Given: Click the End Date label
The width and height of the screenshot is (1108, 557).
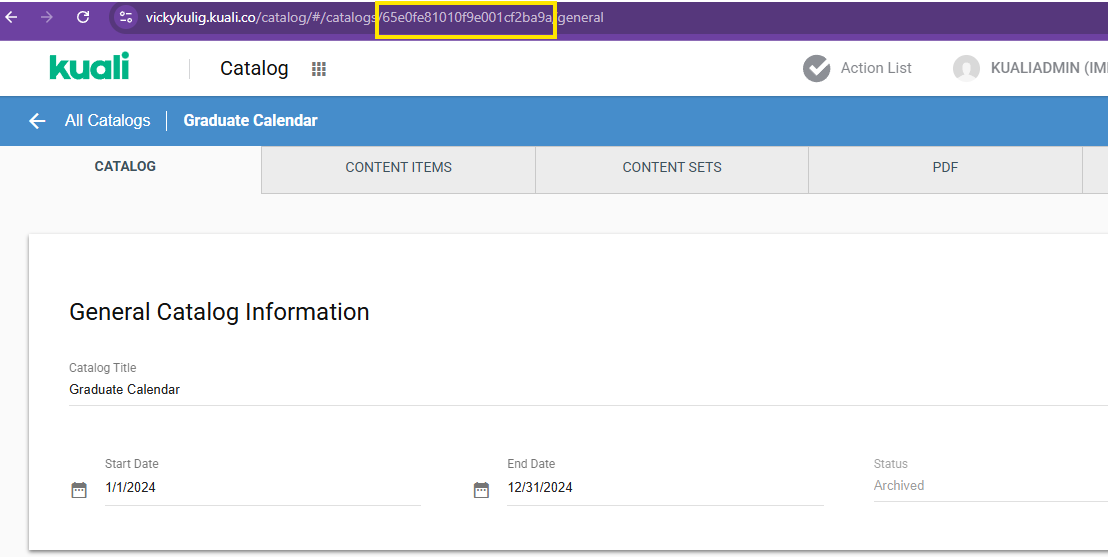Looking at the screenshot, I should point(531,464).
